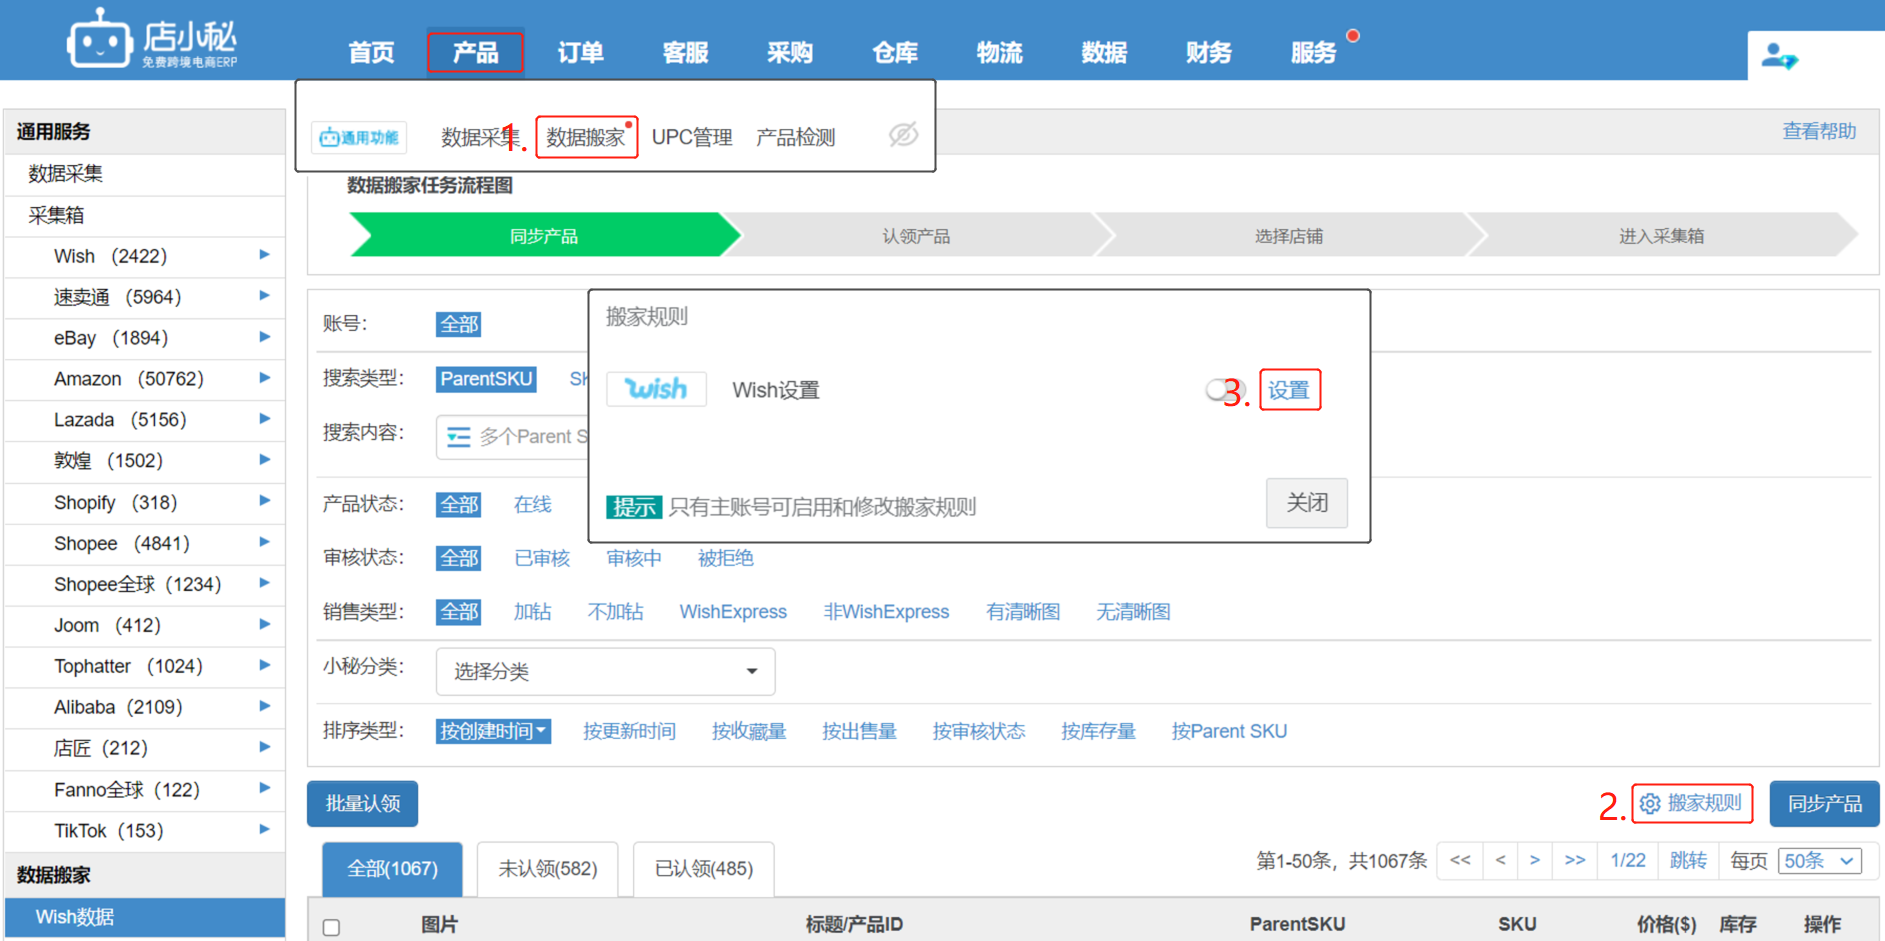Open the 数据 menu
The width and height of the screenshot is (1885, 941).
pyautogui.click(x=1104, y=52)
